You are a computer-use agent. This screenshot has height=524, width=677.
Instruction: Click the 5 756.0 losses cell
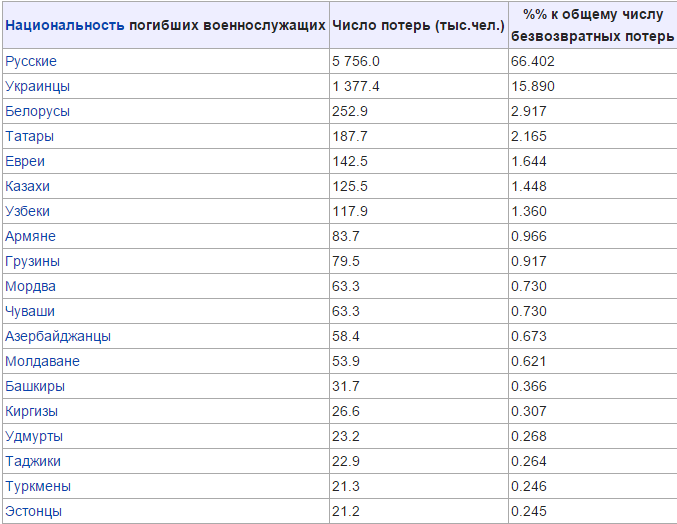click(357, 61)
